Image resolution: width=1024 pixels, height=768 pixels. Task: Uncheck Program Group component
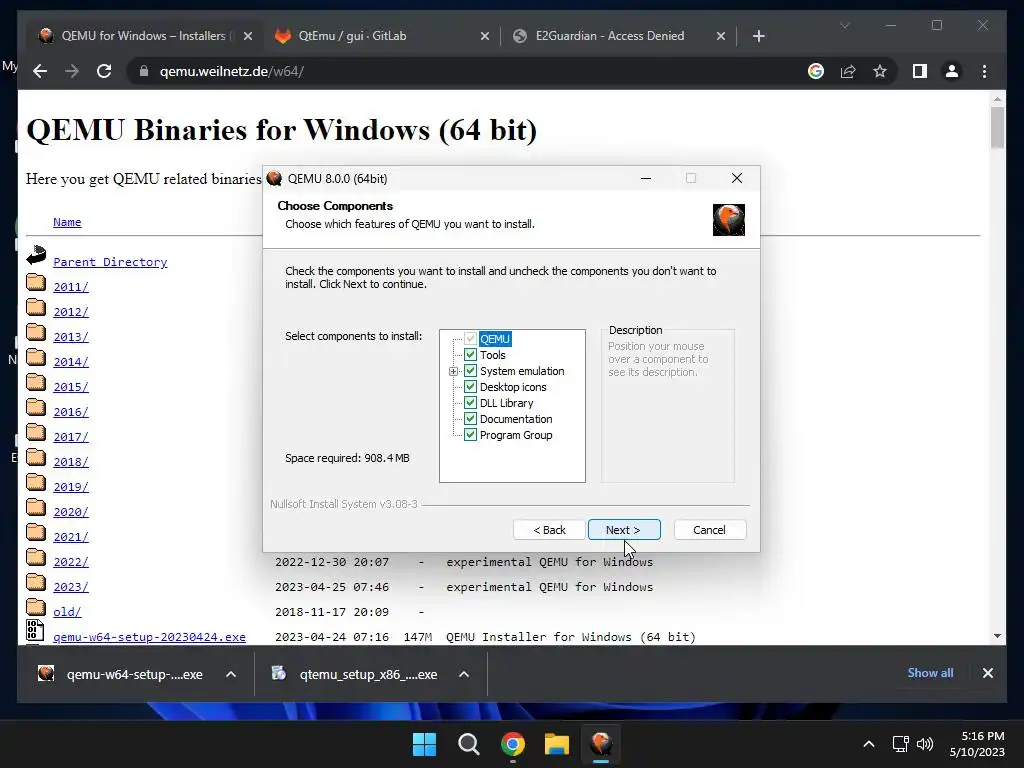tap(470, 435)
